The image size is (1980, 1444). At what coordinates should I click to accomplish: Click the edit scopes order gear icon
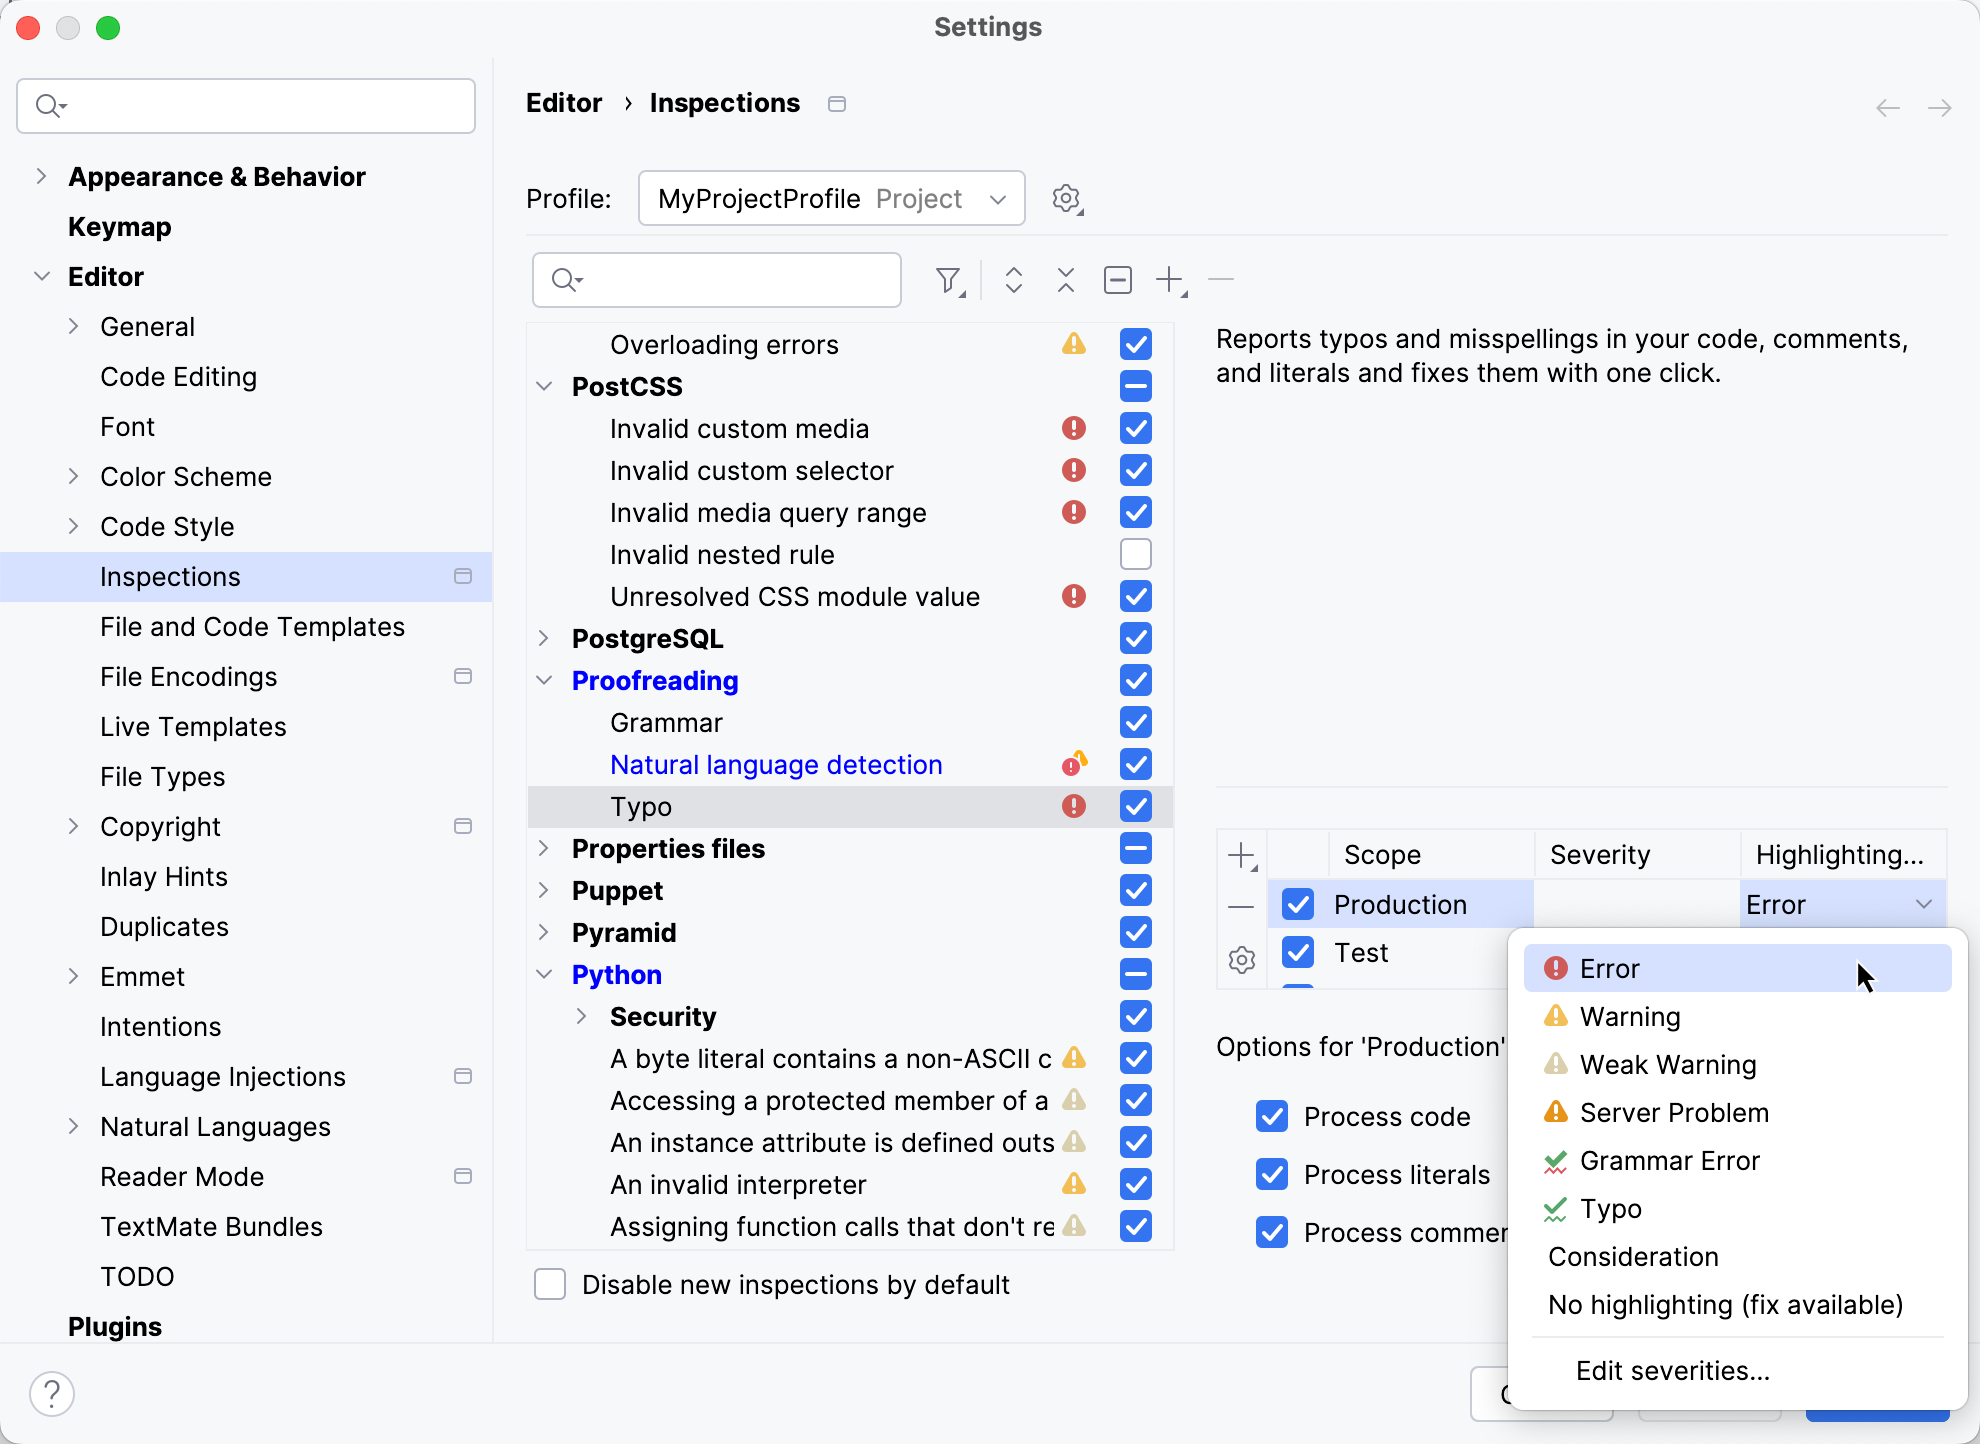pyautogui.click(x=1241, y=960)
